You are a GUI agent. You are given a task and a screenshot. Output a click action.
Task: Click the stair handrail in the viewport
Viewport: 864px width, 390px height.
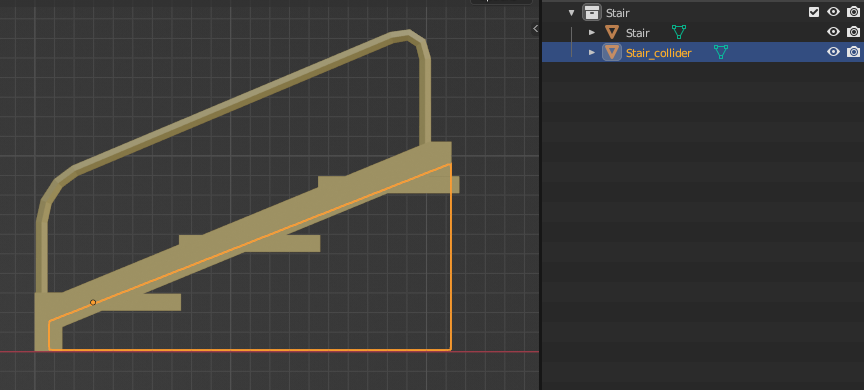[231, 105]
